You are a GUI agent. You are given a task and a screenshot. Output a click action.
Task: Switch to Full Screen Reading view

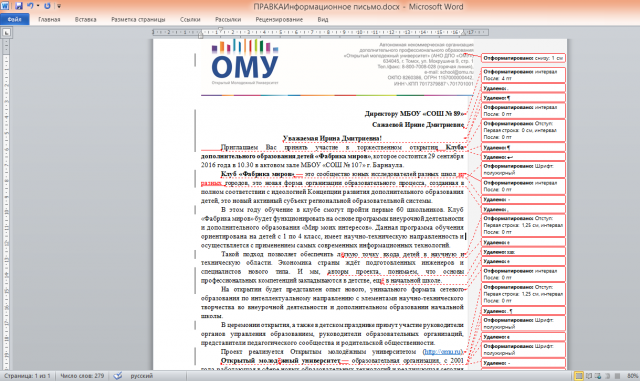(589, 376)
